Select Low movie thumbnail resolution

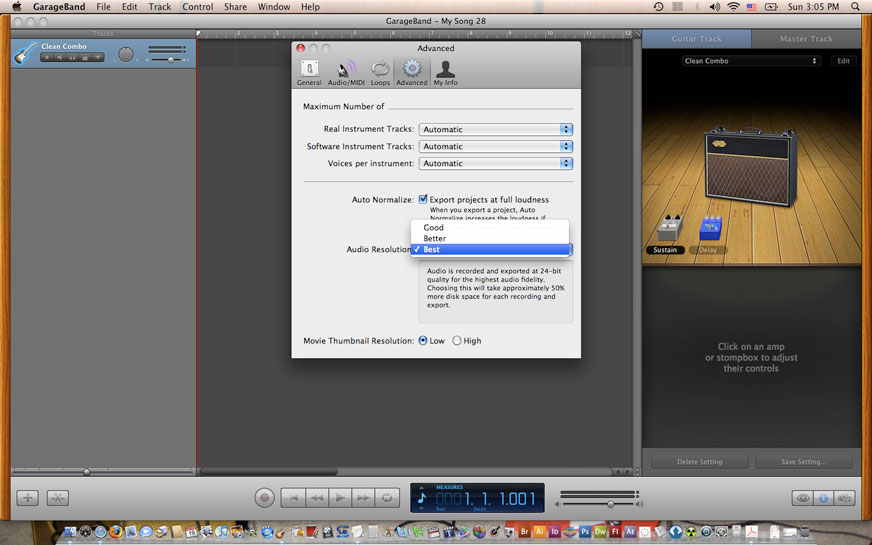(423, 341)
